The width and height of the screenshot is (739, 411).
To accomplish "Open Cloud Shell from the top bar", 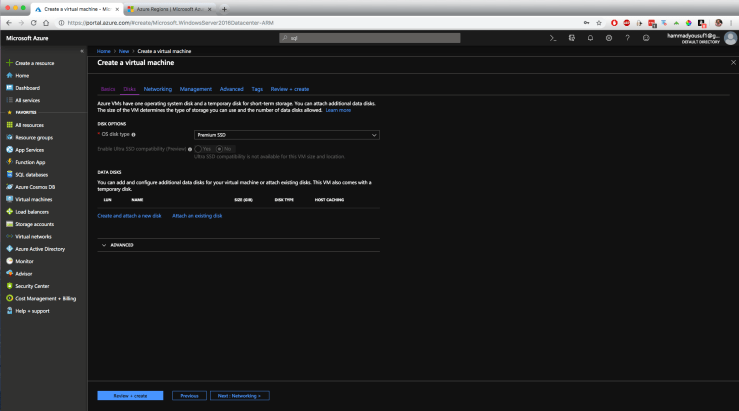I will click(553, 38).
